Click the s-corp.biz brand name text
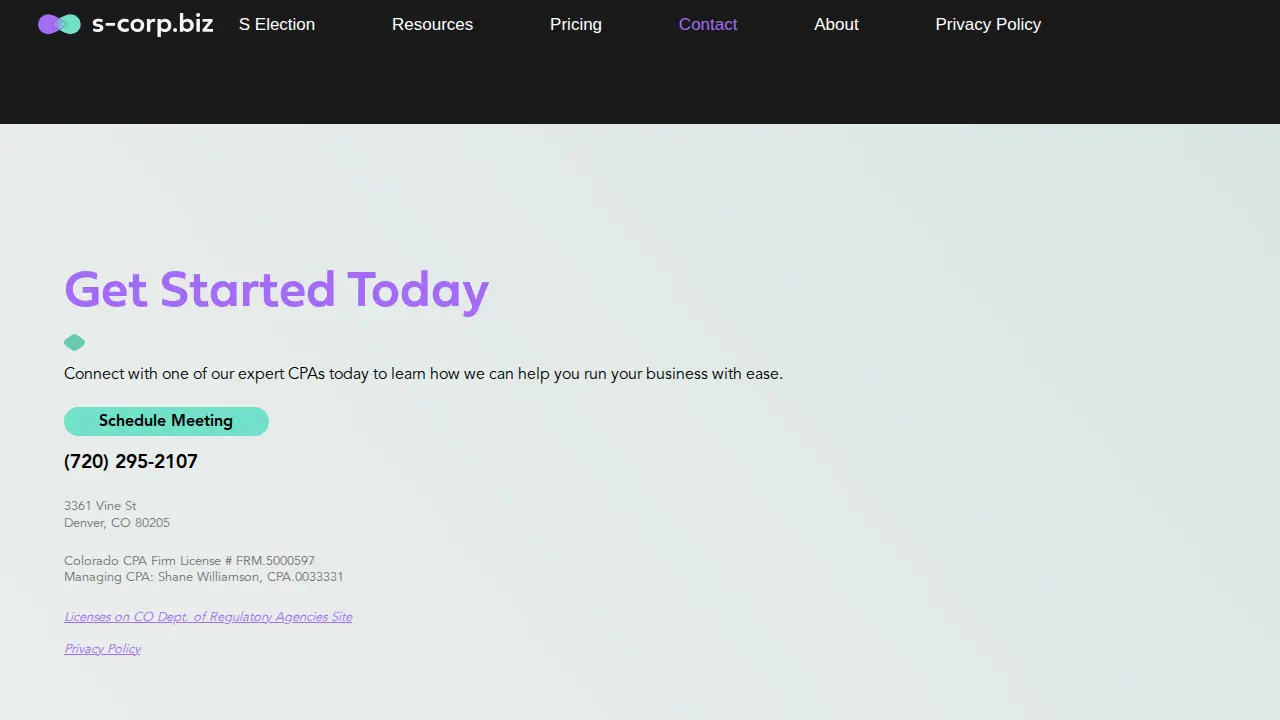 tap(153, 24)
